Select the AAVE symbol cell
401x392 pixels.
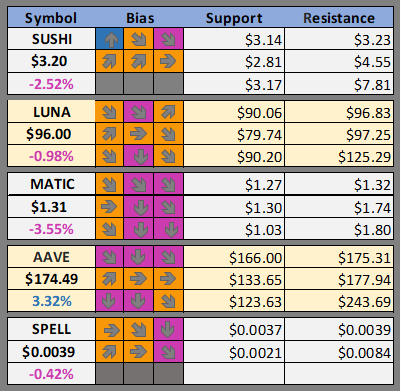(x=52, y=257)
